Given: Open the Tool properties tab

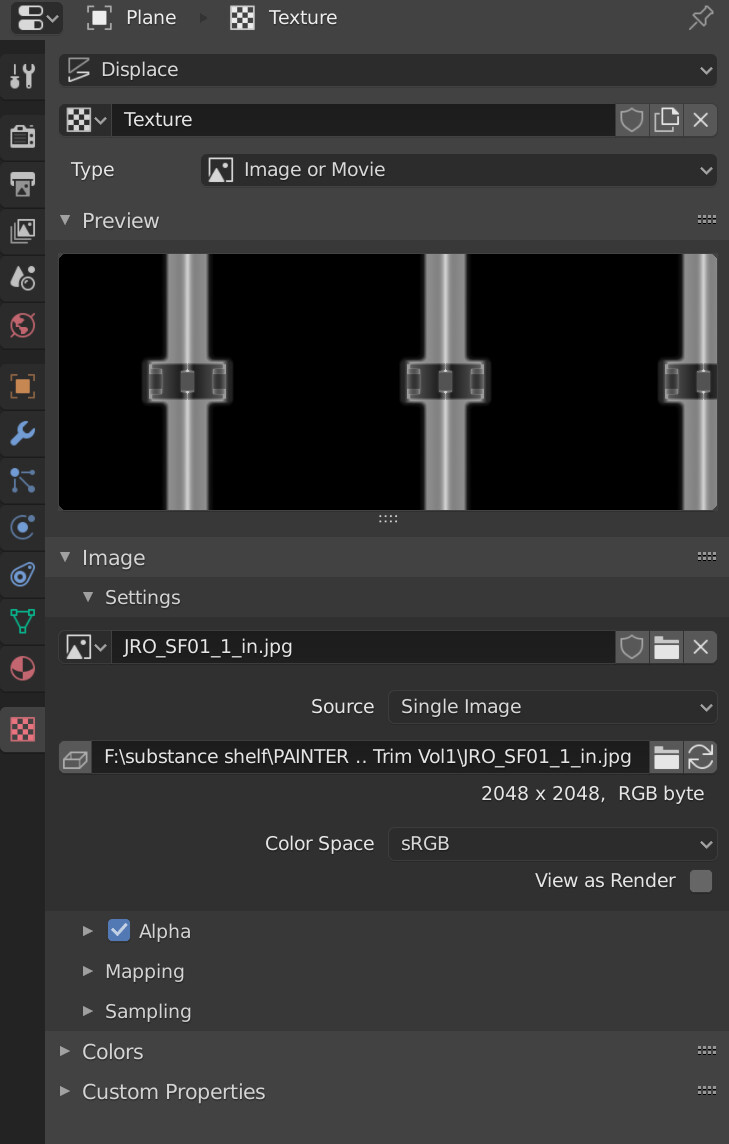Looking at the screenshot, I should [x=22, y=75].
